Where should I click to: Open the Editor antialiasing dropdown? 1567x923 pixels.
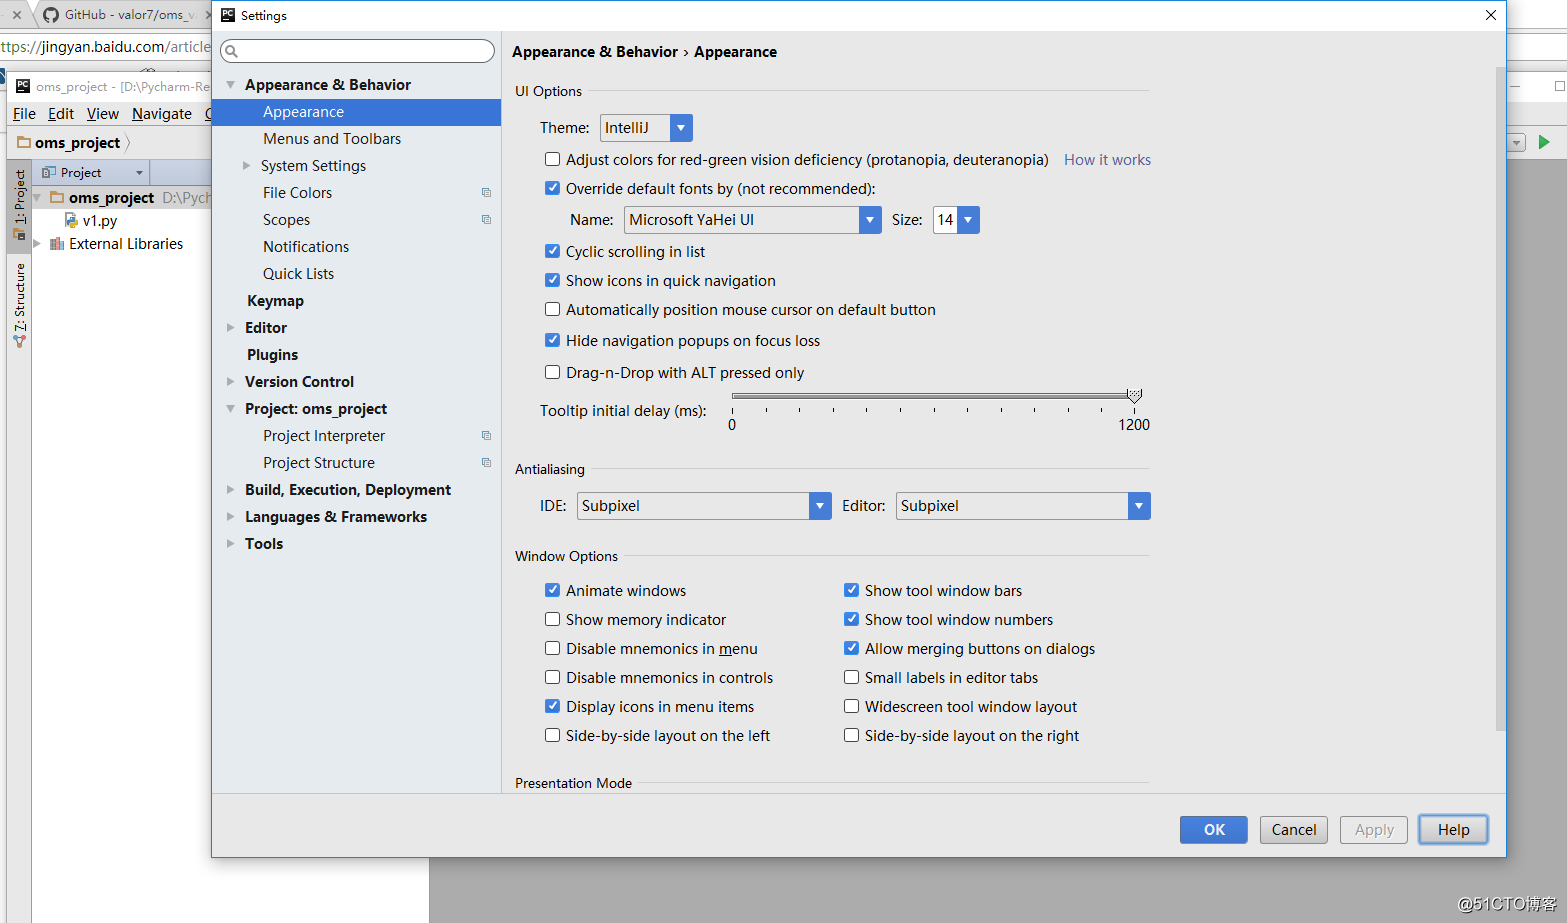coord(1139,506)
